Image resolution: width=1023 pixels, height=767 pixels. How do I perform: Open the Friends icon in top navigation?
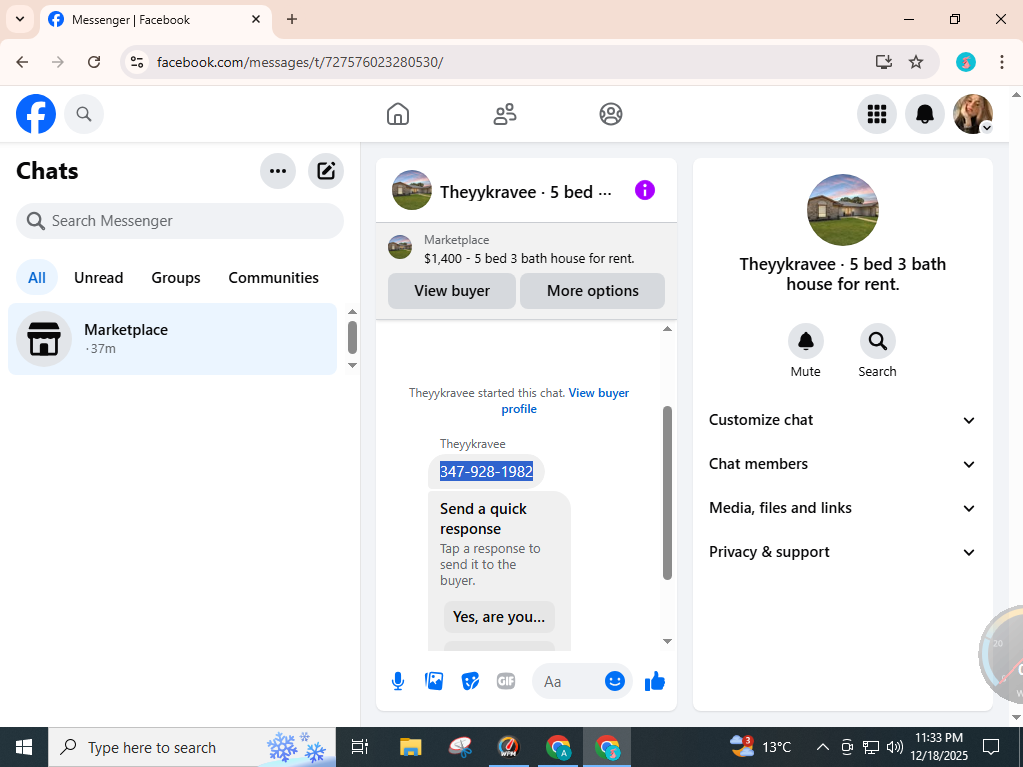point(504,114)
